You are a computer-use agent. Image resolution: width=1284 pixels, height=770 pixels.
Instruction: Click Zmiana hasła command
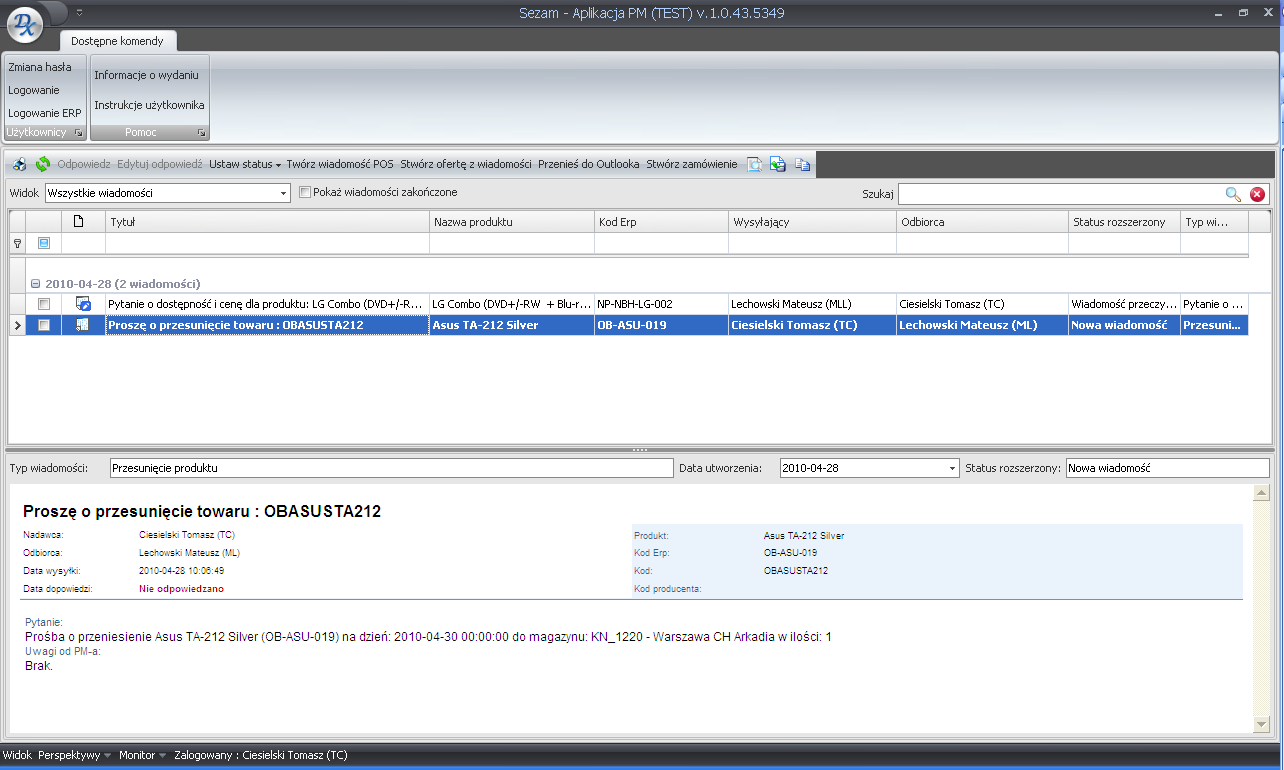pos(40,67)
